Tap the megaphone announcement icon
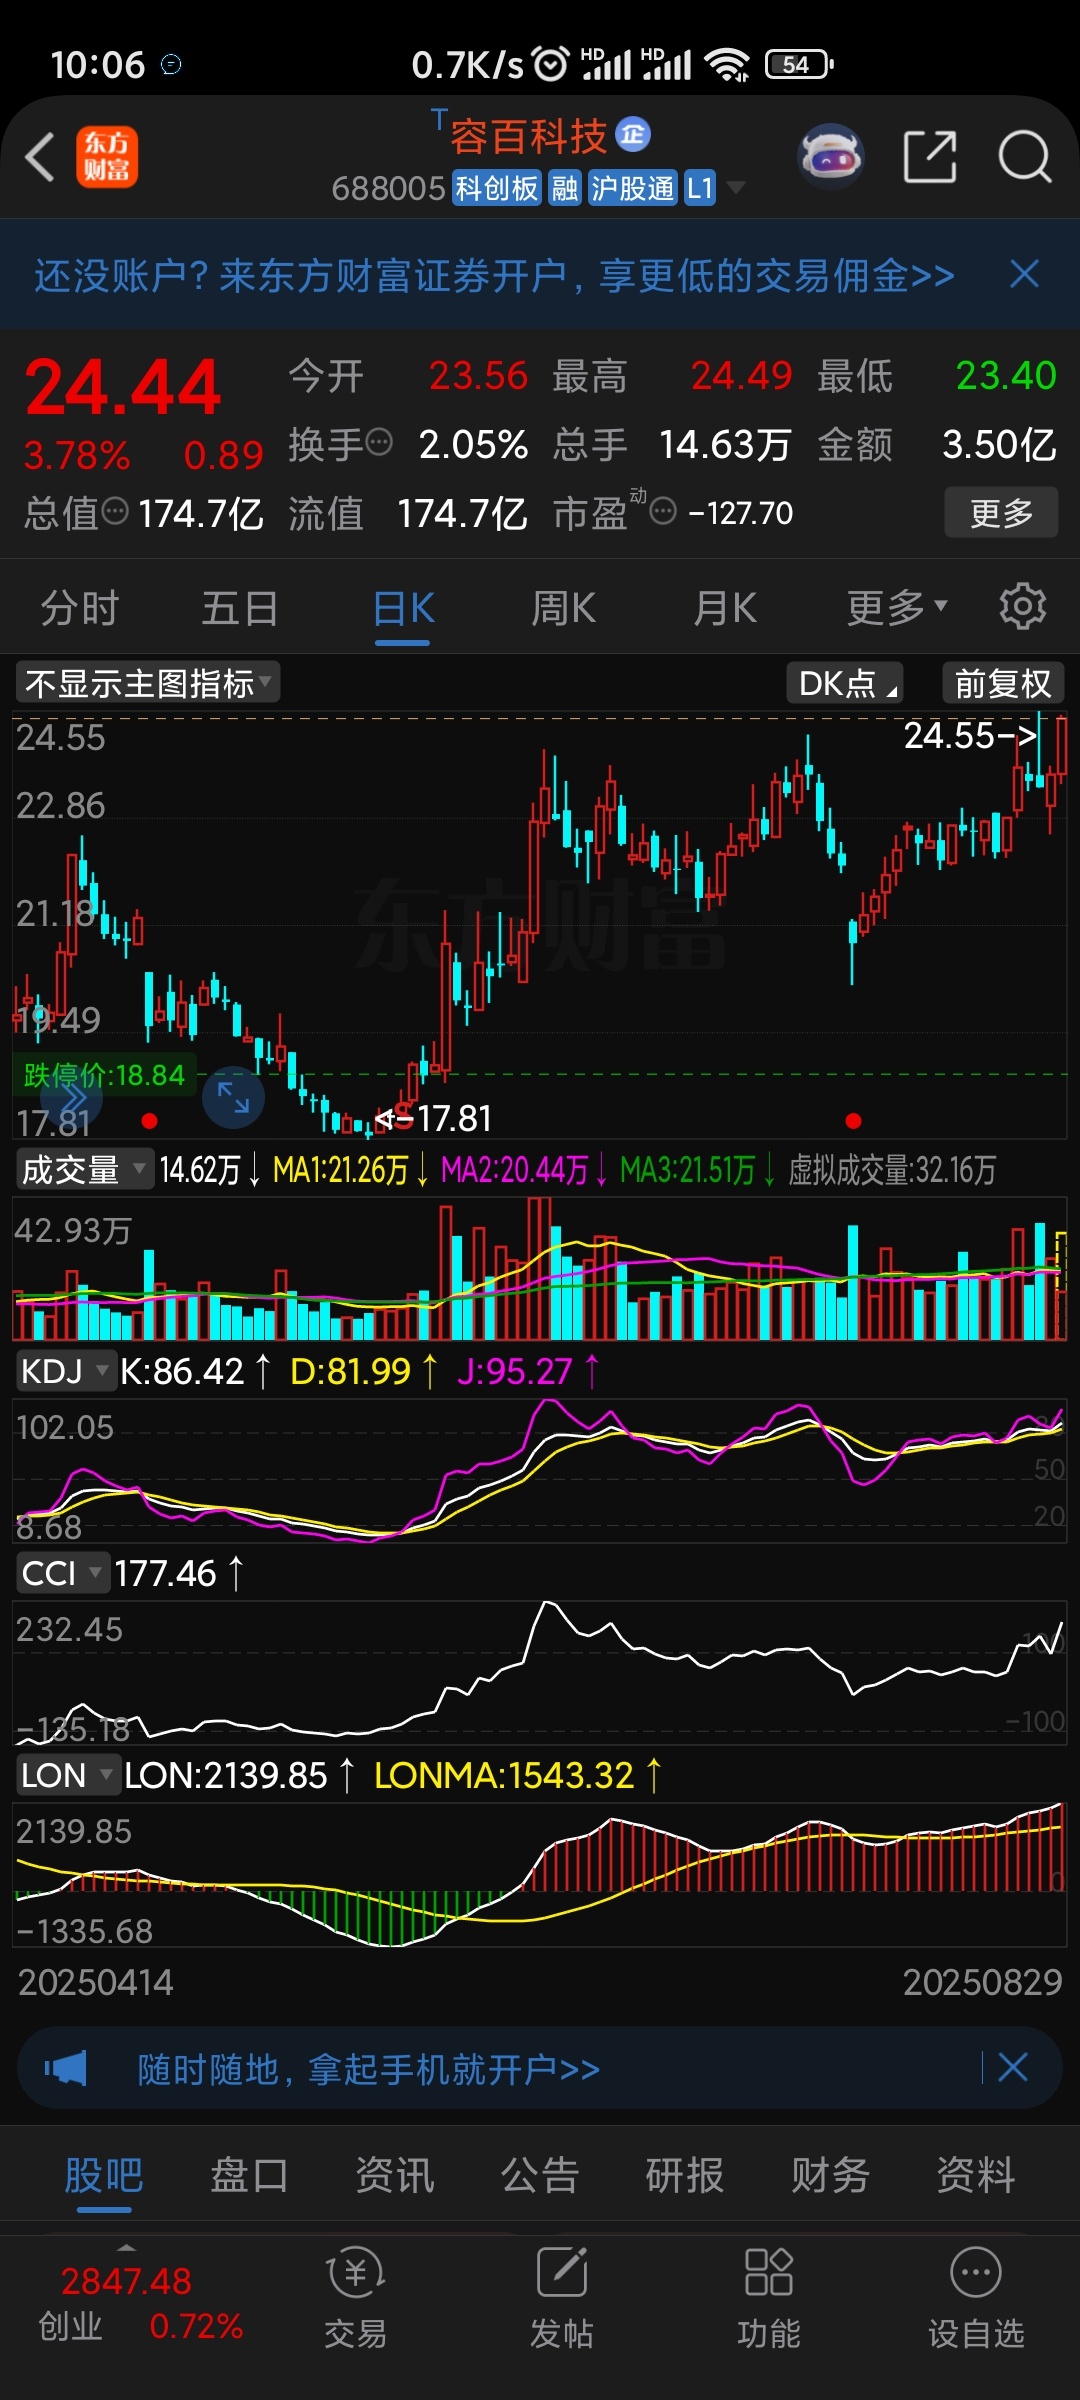Image resolution: width=1080 pixels, height=2400 pixels. (66, 2067)
